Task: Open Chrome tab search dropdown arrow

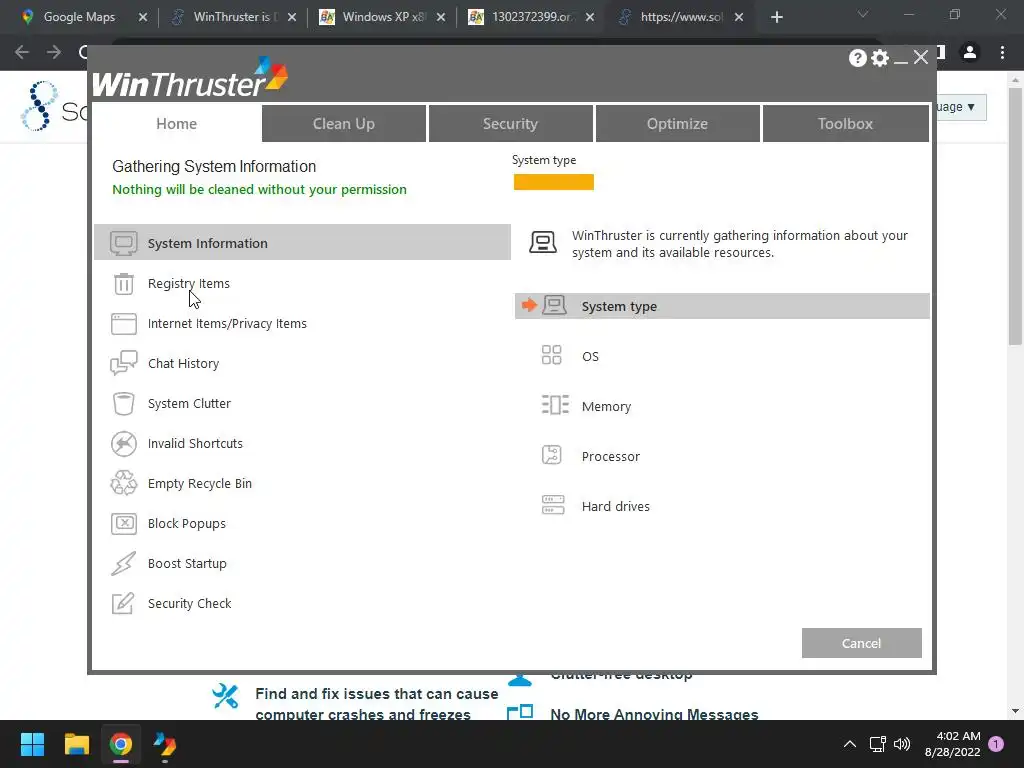Action: click(x=863, y=14)
